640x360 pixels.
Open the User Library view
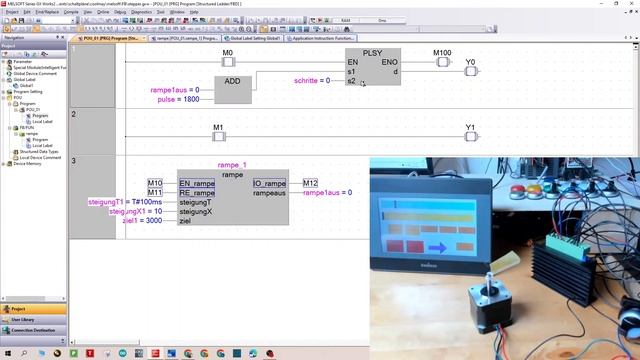[x=33, y=320]
